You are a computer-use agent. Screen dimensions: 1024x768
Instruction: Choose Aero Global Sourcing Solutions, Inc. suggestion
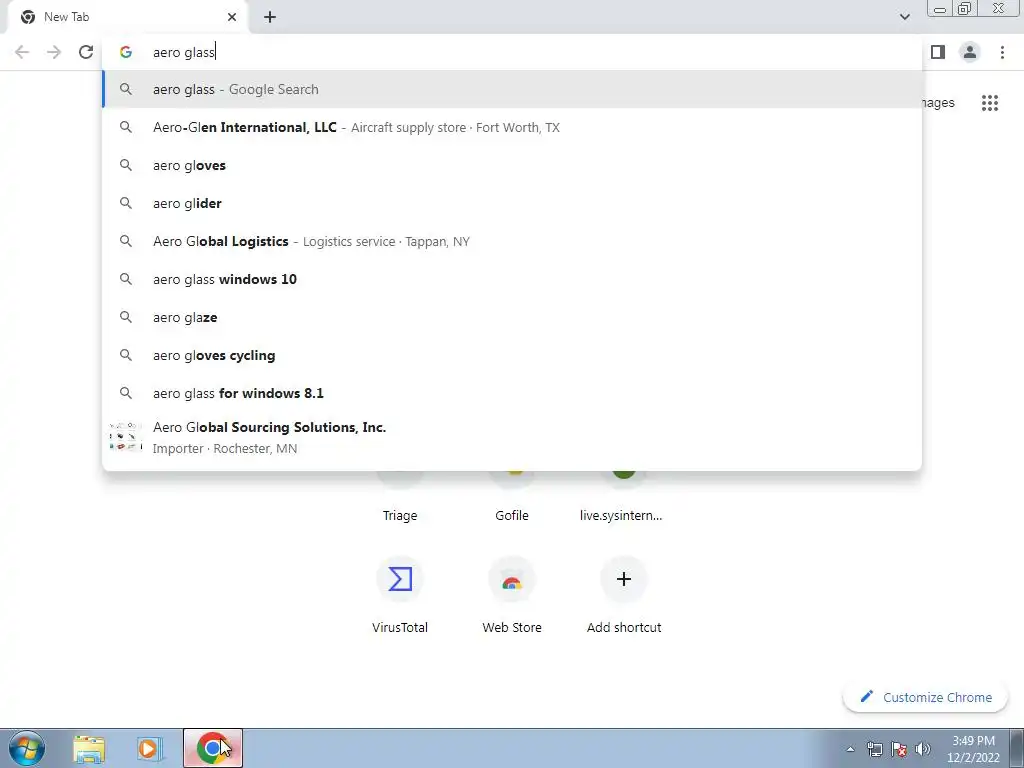click(x=512, y=438)
